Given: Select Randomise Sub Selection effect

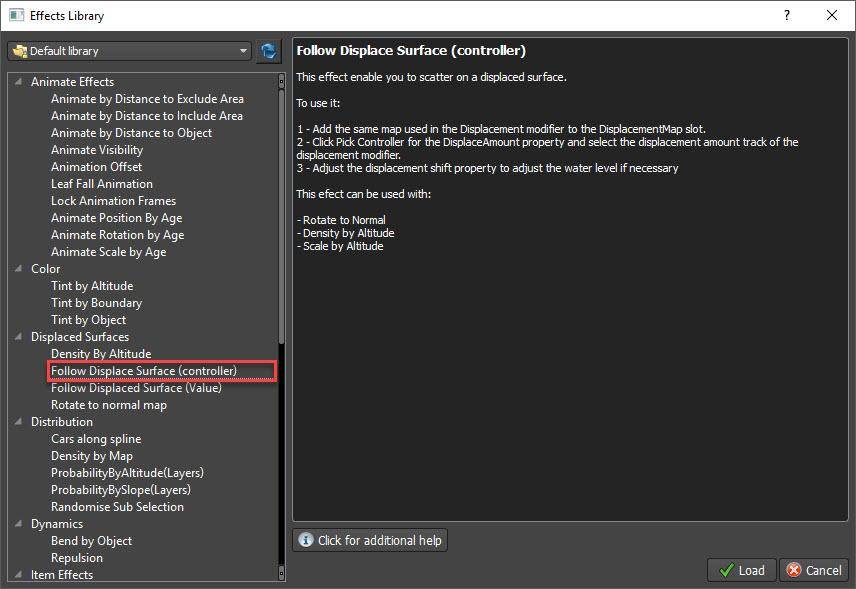Looking at the screenshot, I should [117, 507].
